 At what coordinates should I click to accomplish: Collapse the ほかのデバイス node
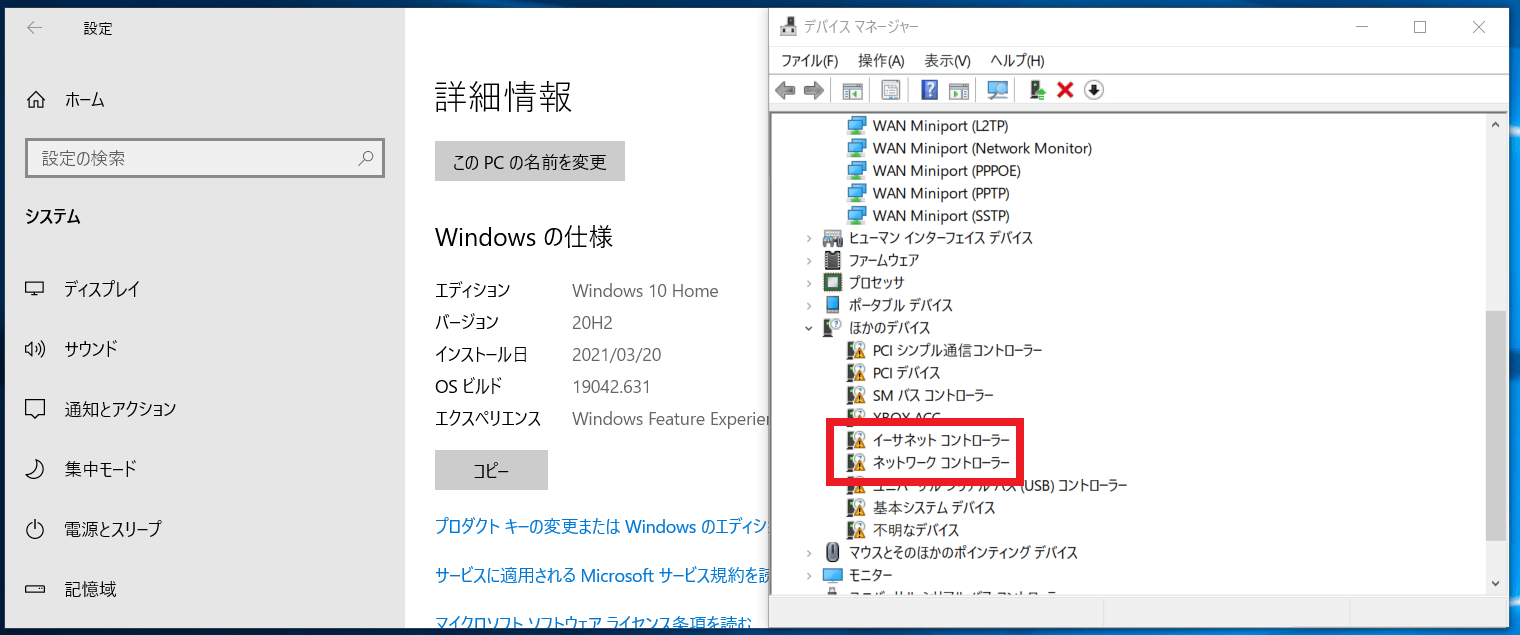pyautogui.click(x=809, y=327)
